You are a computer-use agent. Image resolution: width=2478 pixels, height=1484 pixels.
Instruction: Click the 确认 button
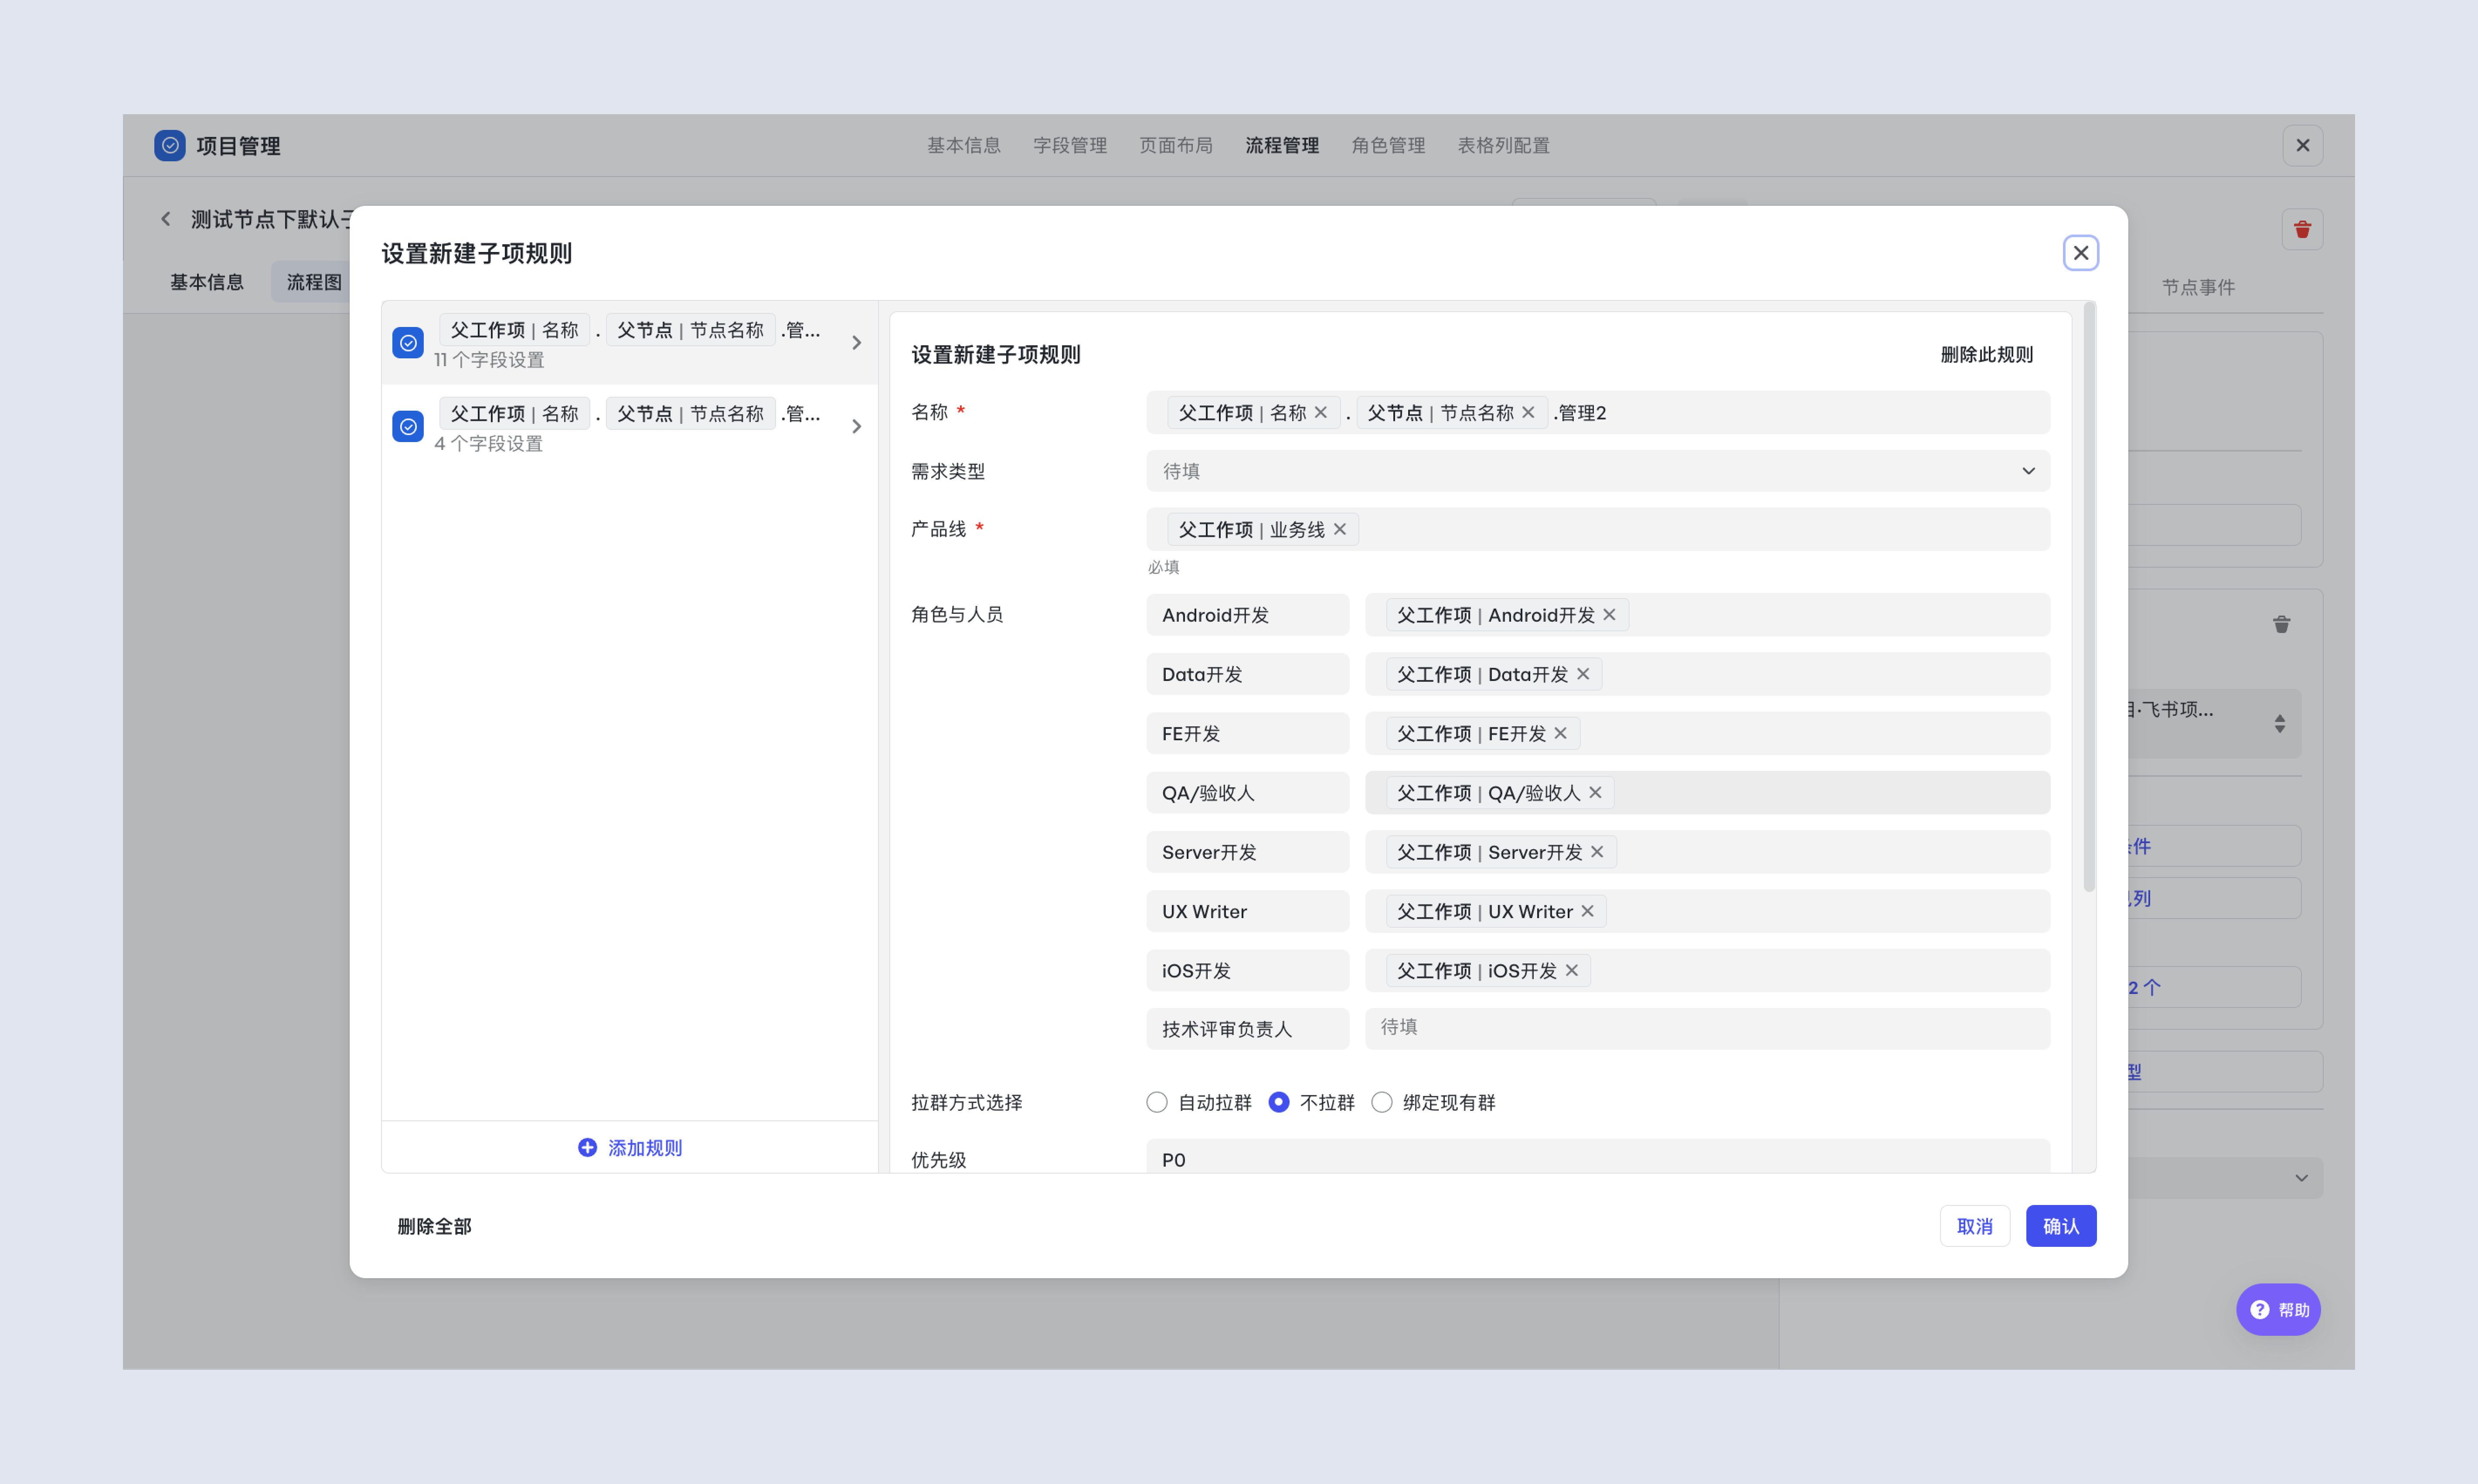click(x=2060, y=1226)
